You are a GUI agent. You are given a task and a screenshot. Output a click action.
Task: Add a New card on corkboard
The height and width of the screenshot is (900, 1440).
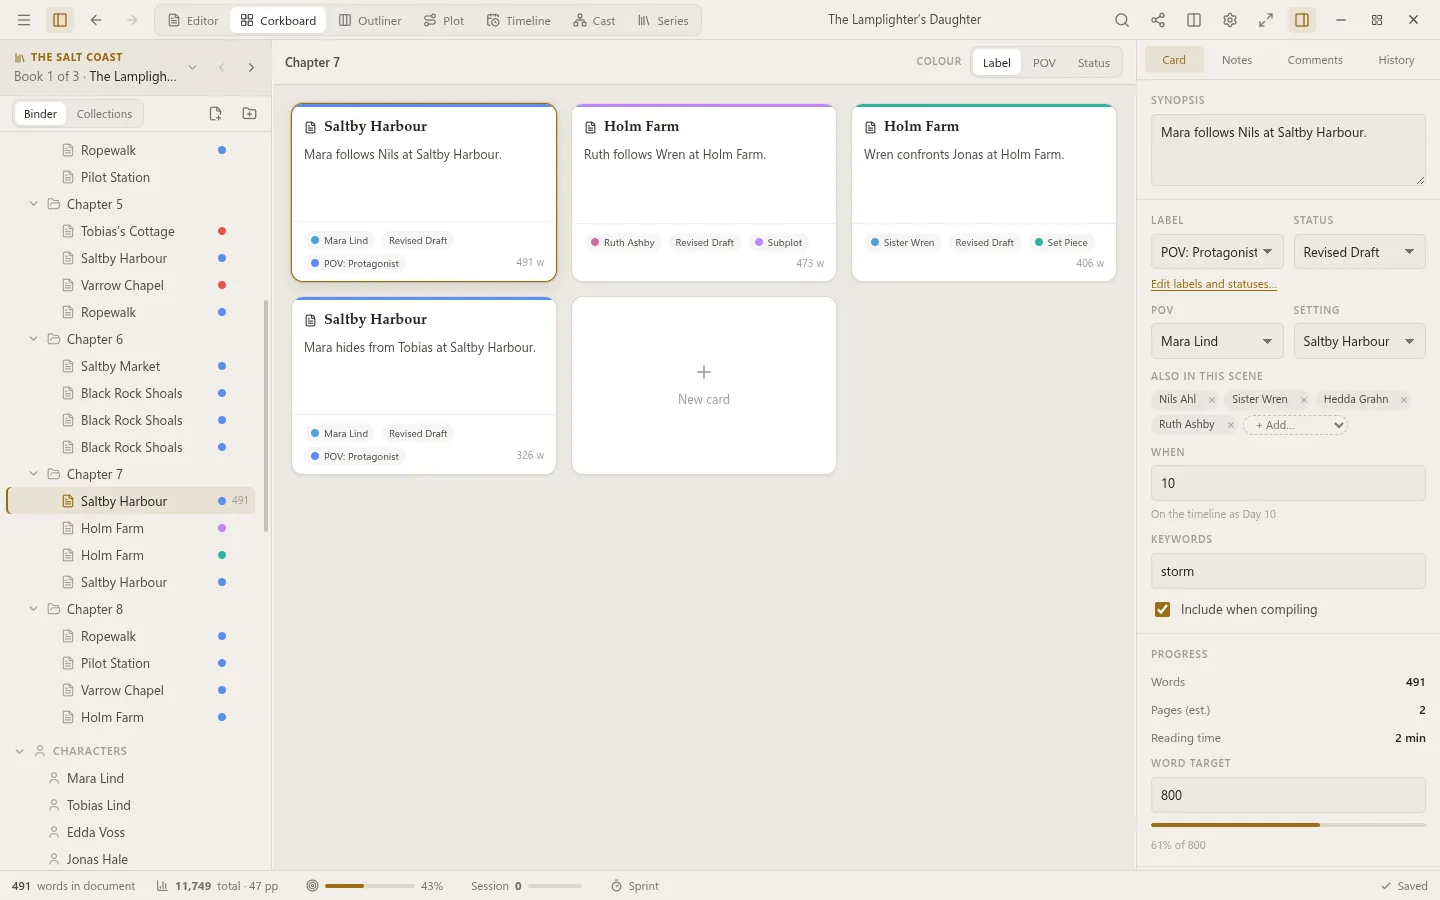[704, 385]
